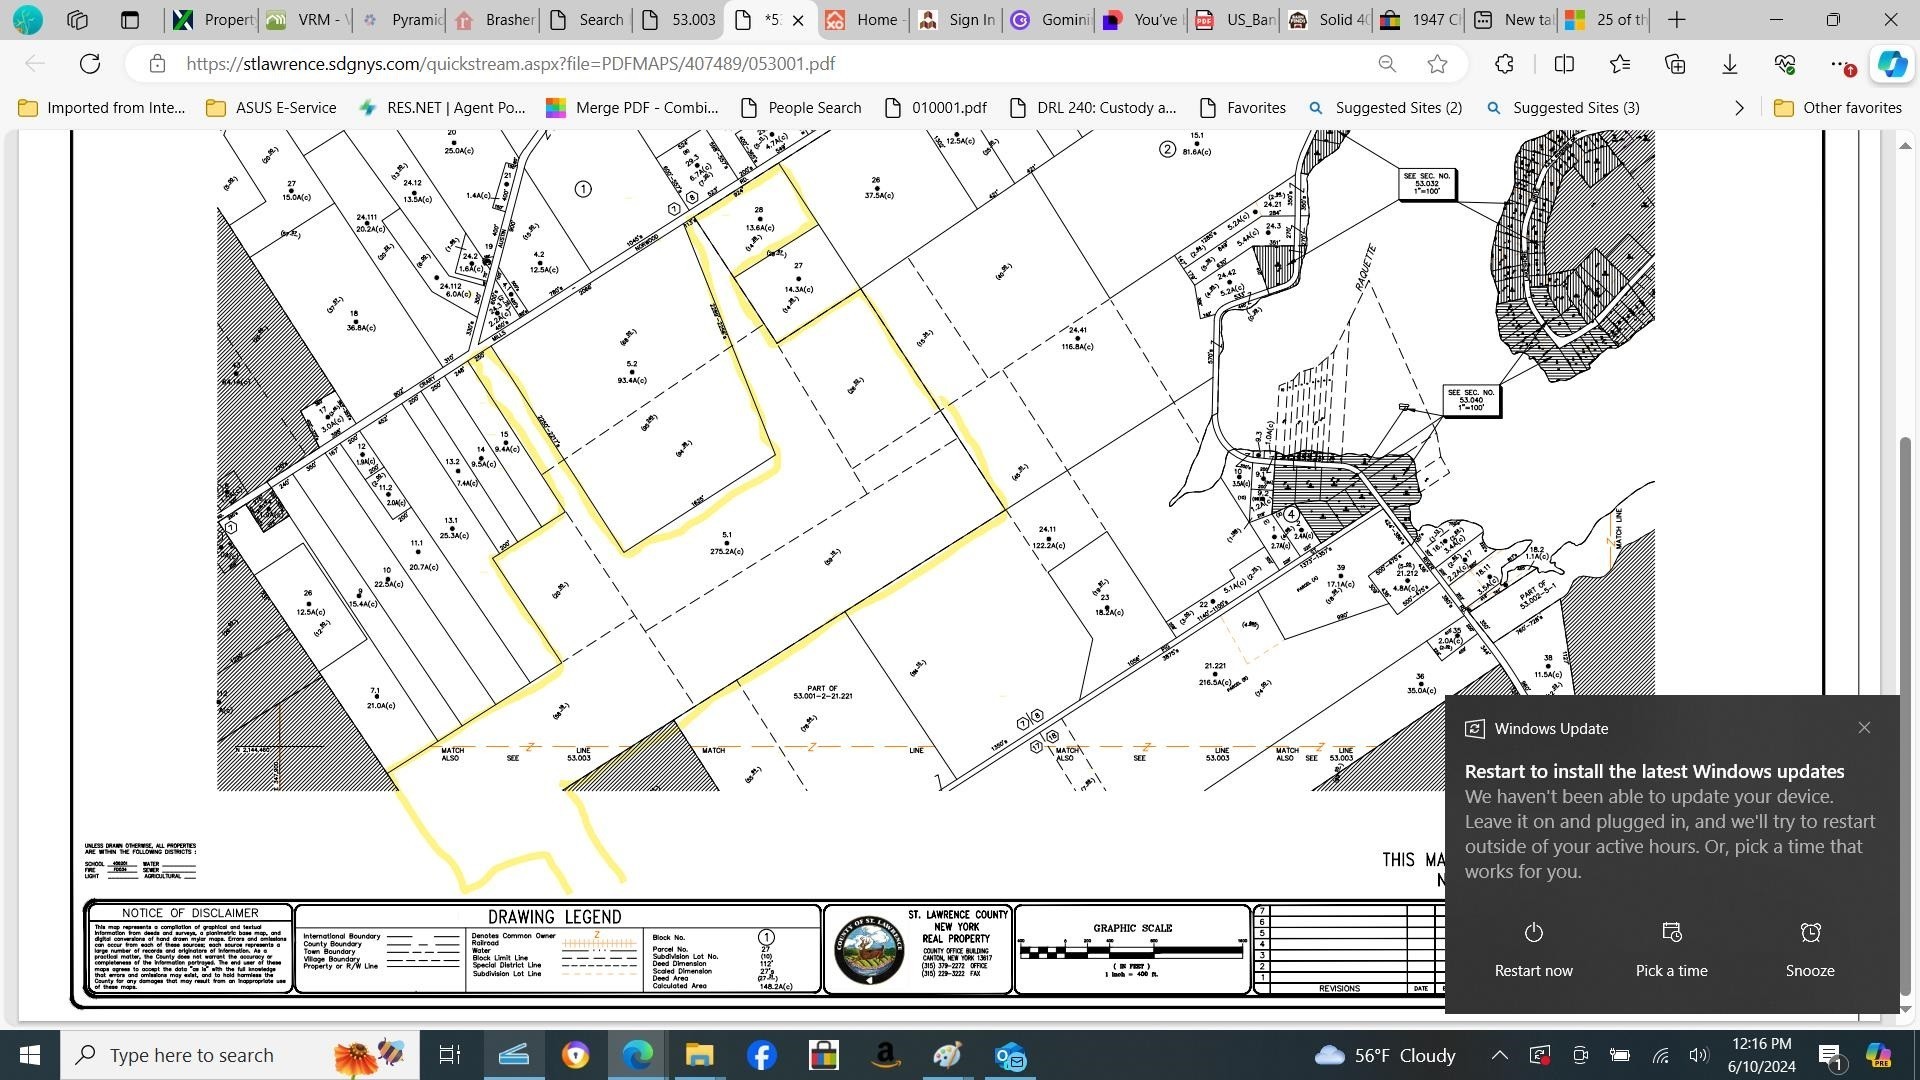Click the zoom magnifier in address bar

coord(1387,64)
